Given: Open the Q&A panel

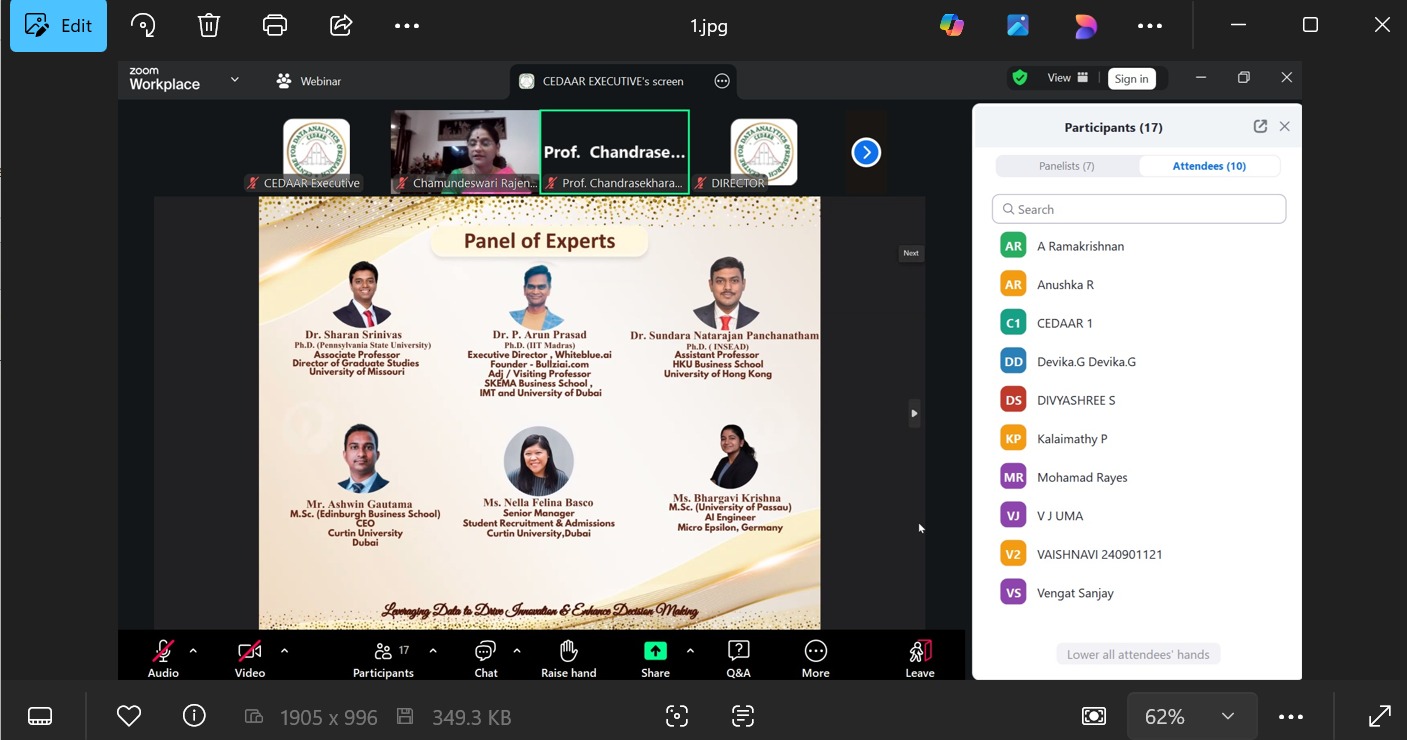Looking at the screenshot, I should (x=738, y=652).
